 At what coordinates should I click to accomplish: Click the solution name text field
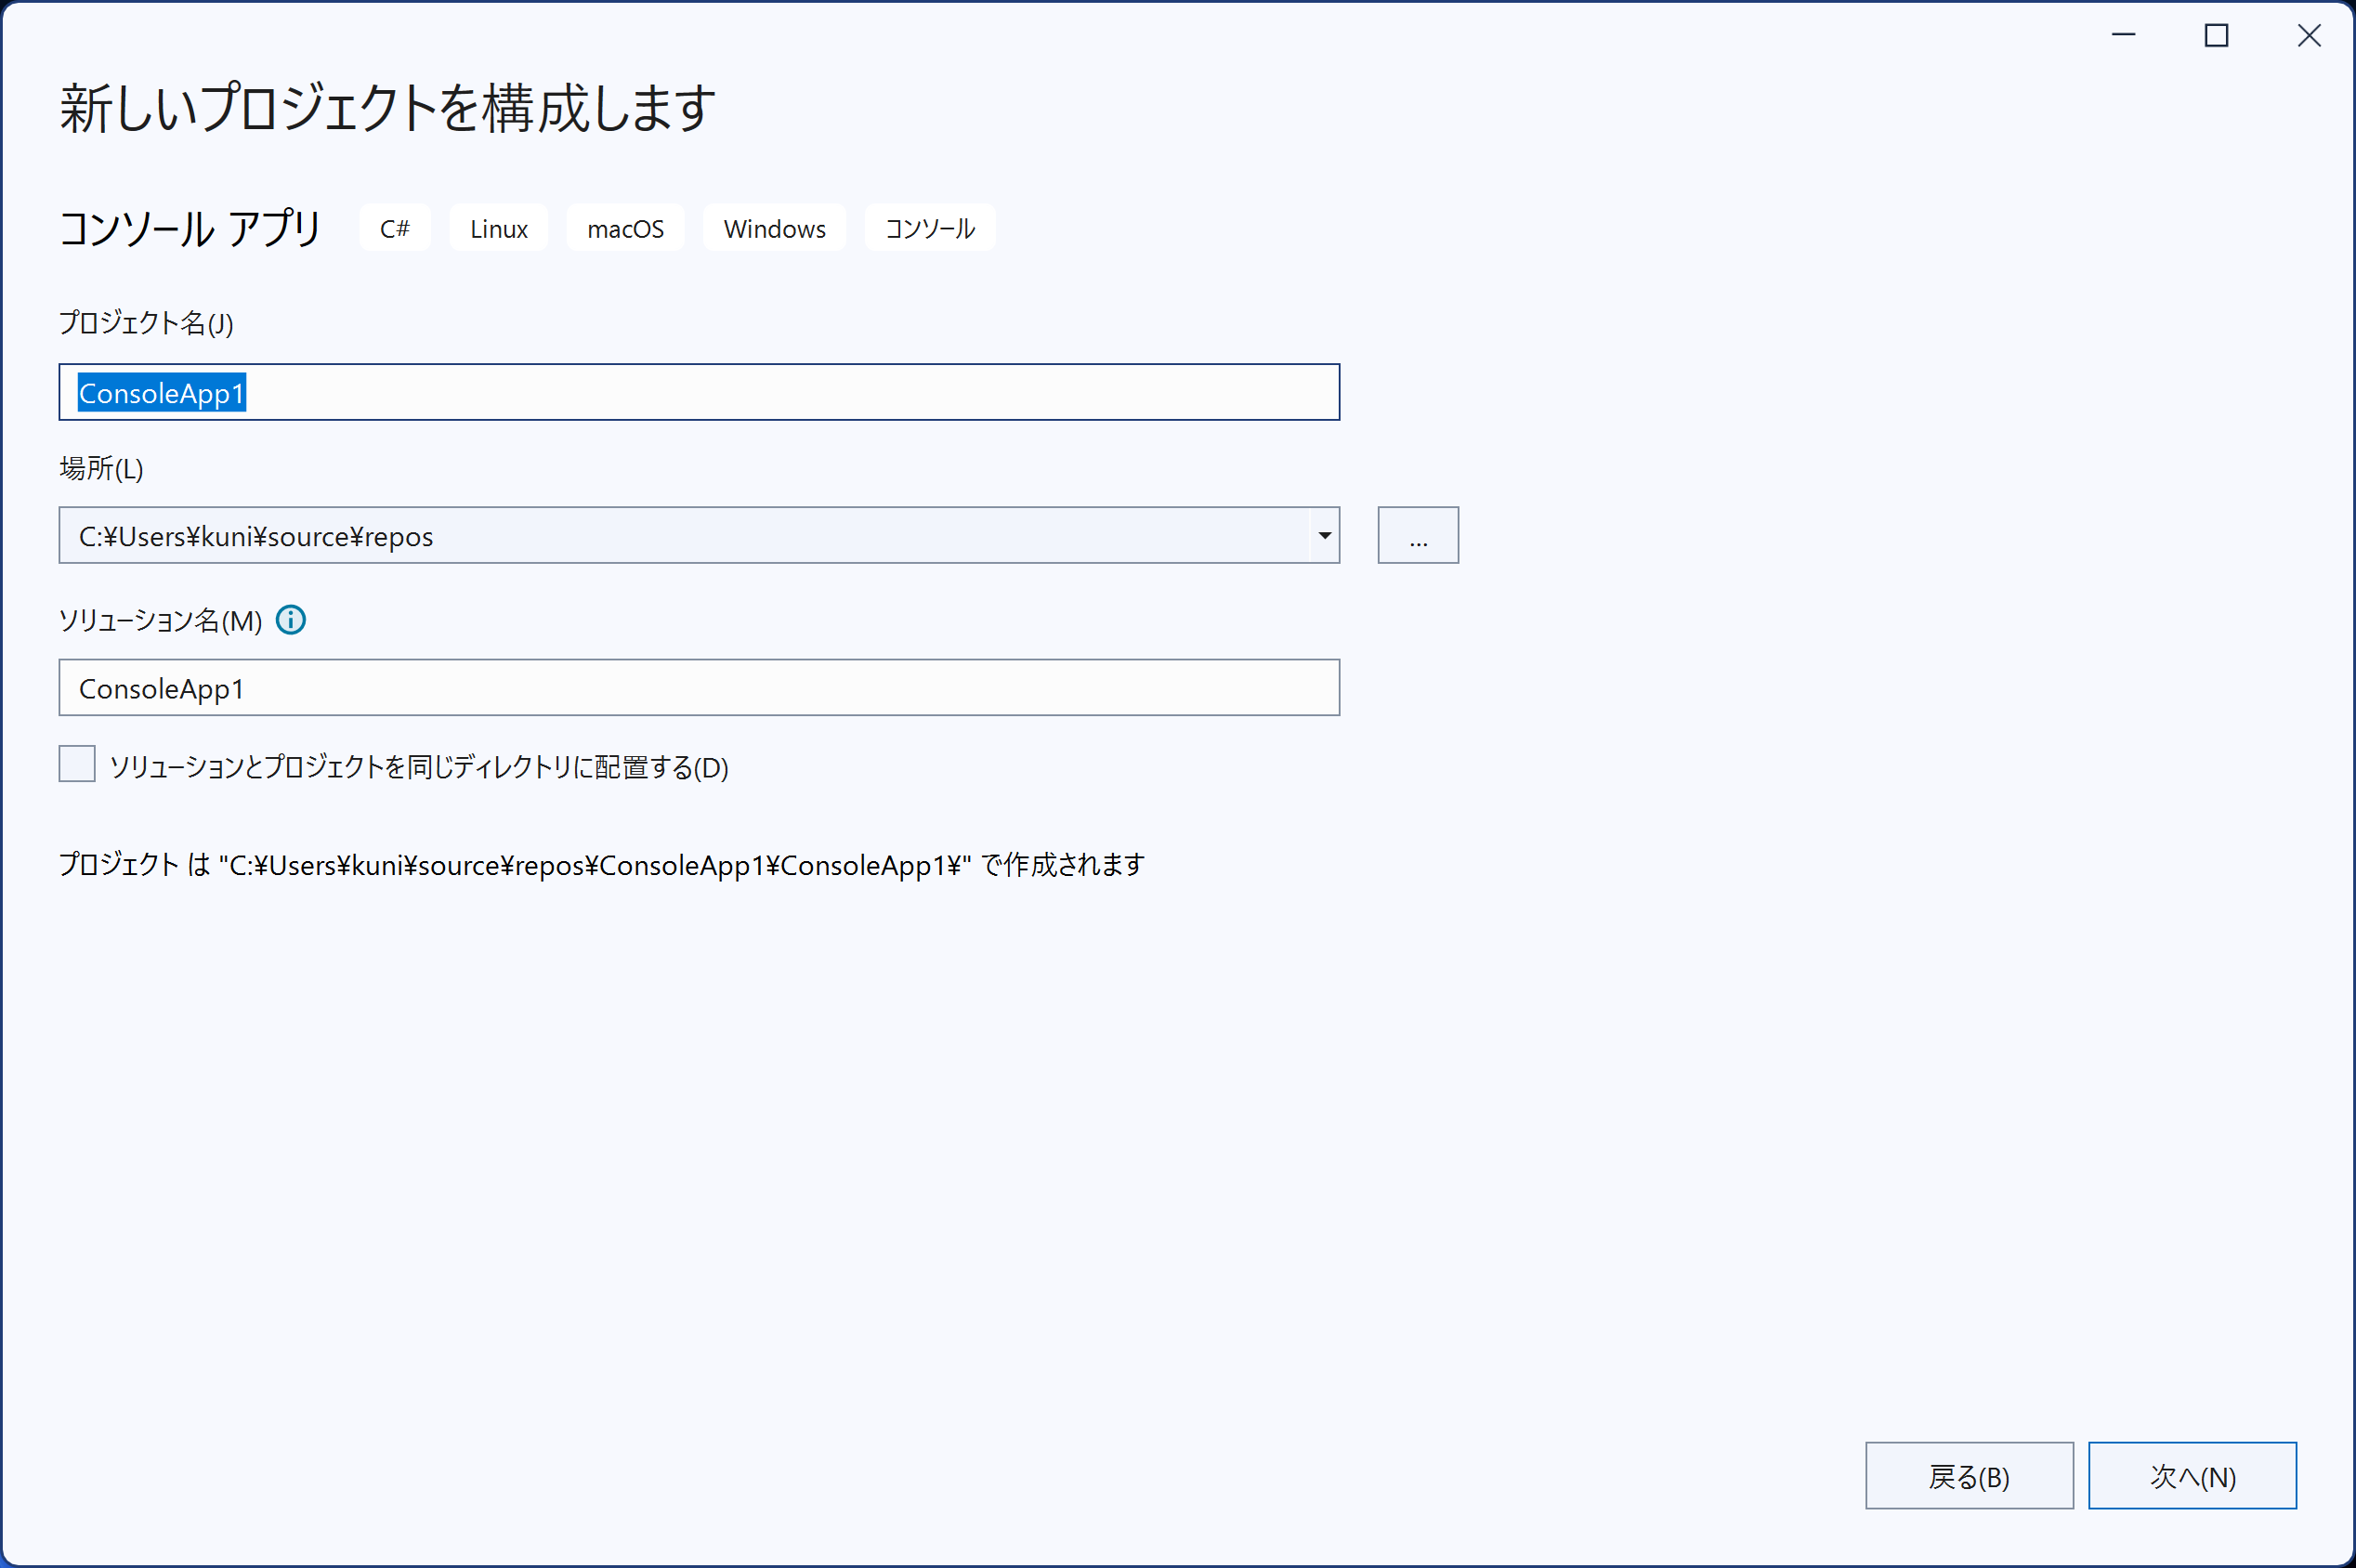point(699,688)
